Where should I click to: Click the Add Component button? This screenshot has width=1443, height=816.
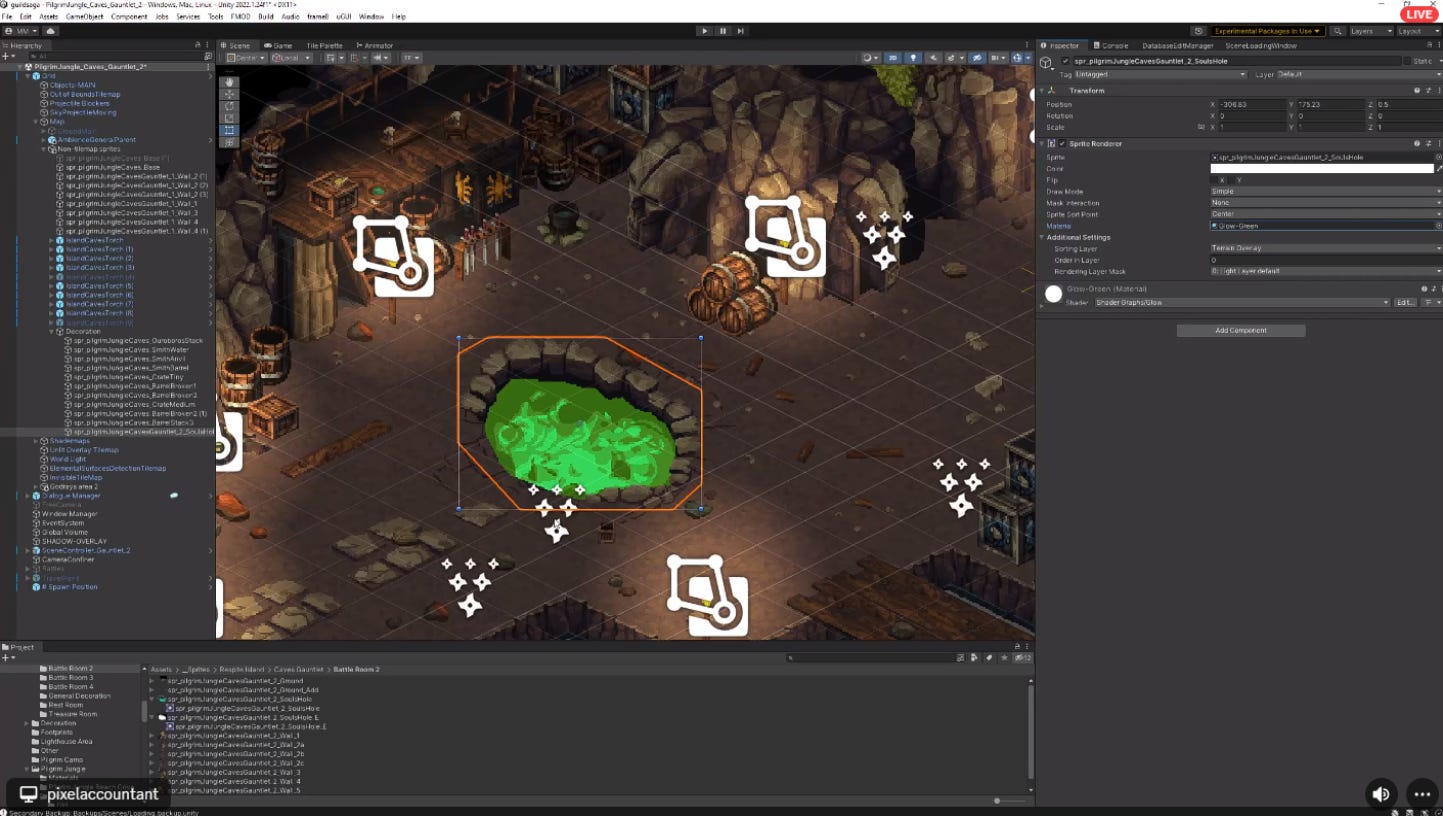(x=1241, y=330)
